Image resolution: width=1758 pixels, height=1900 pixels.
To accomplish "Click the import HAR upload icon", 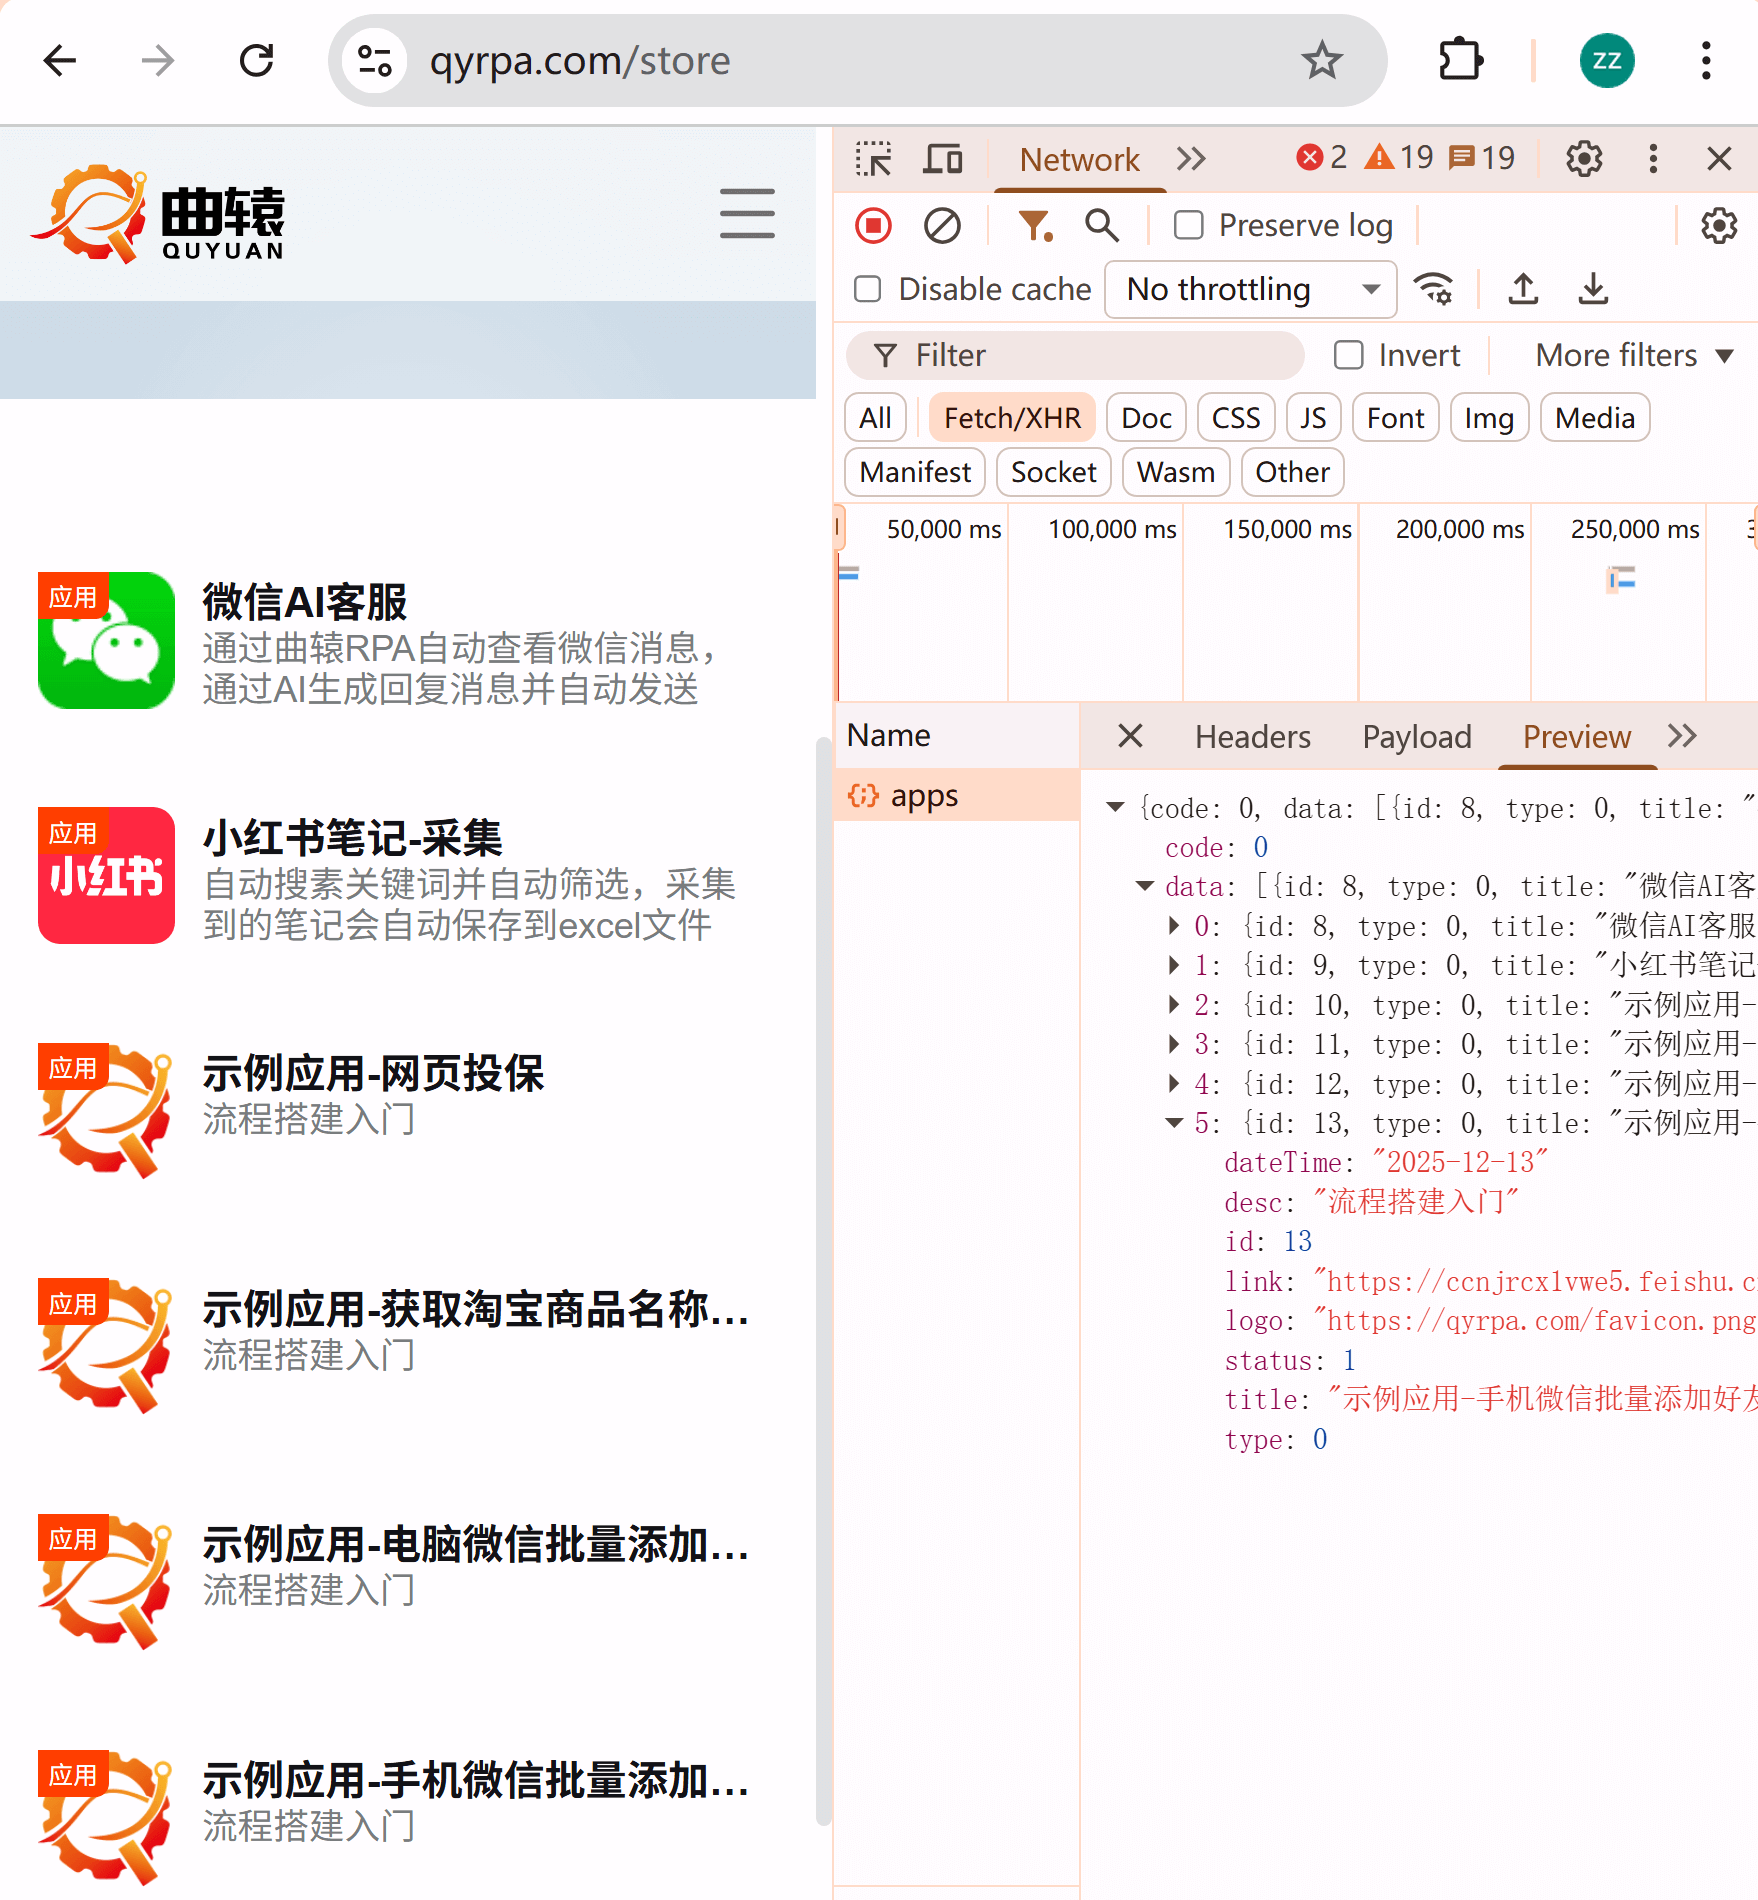I will (x=1522, y=290).
